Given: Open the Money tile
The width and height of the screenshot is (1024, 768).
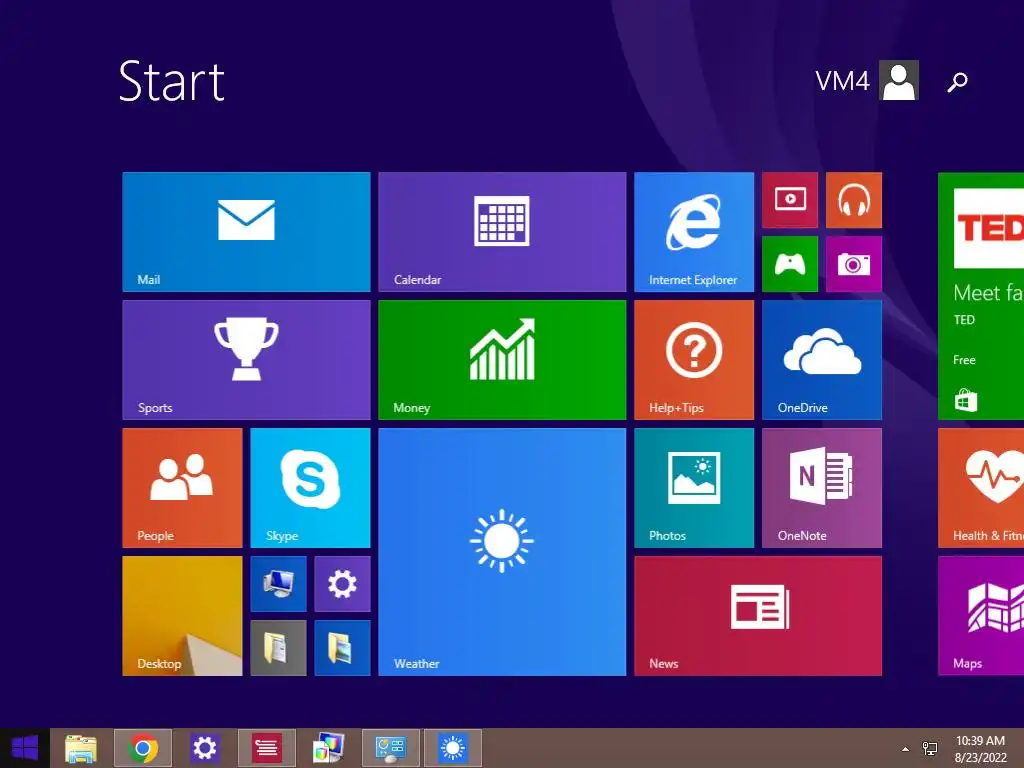Looking at the screenshot, I should coord(502,360).
